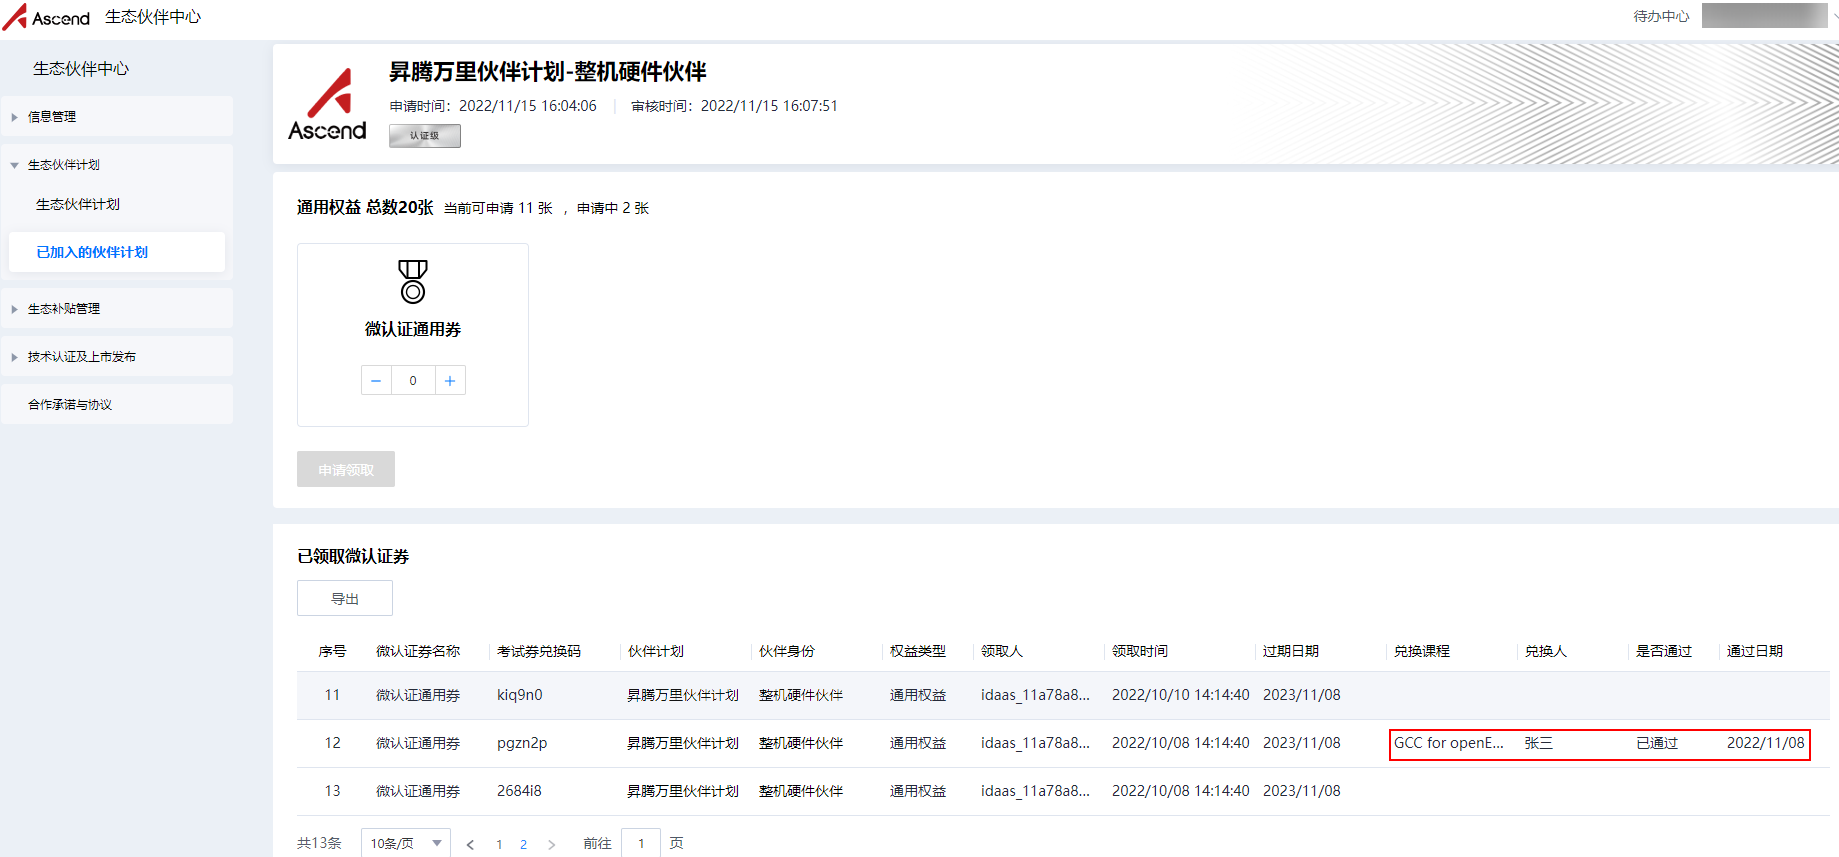
Task: Click the 序号 column header
Action: click(x=332, y=651)
